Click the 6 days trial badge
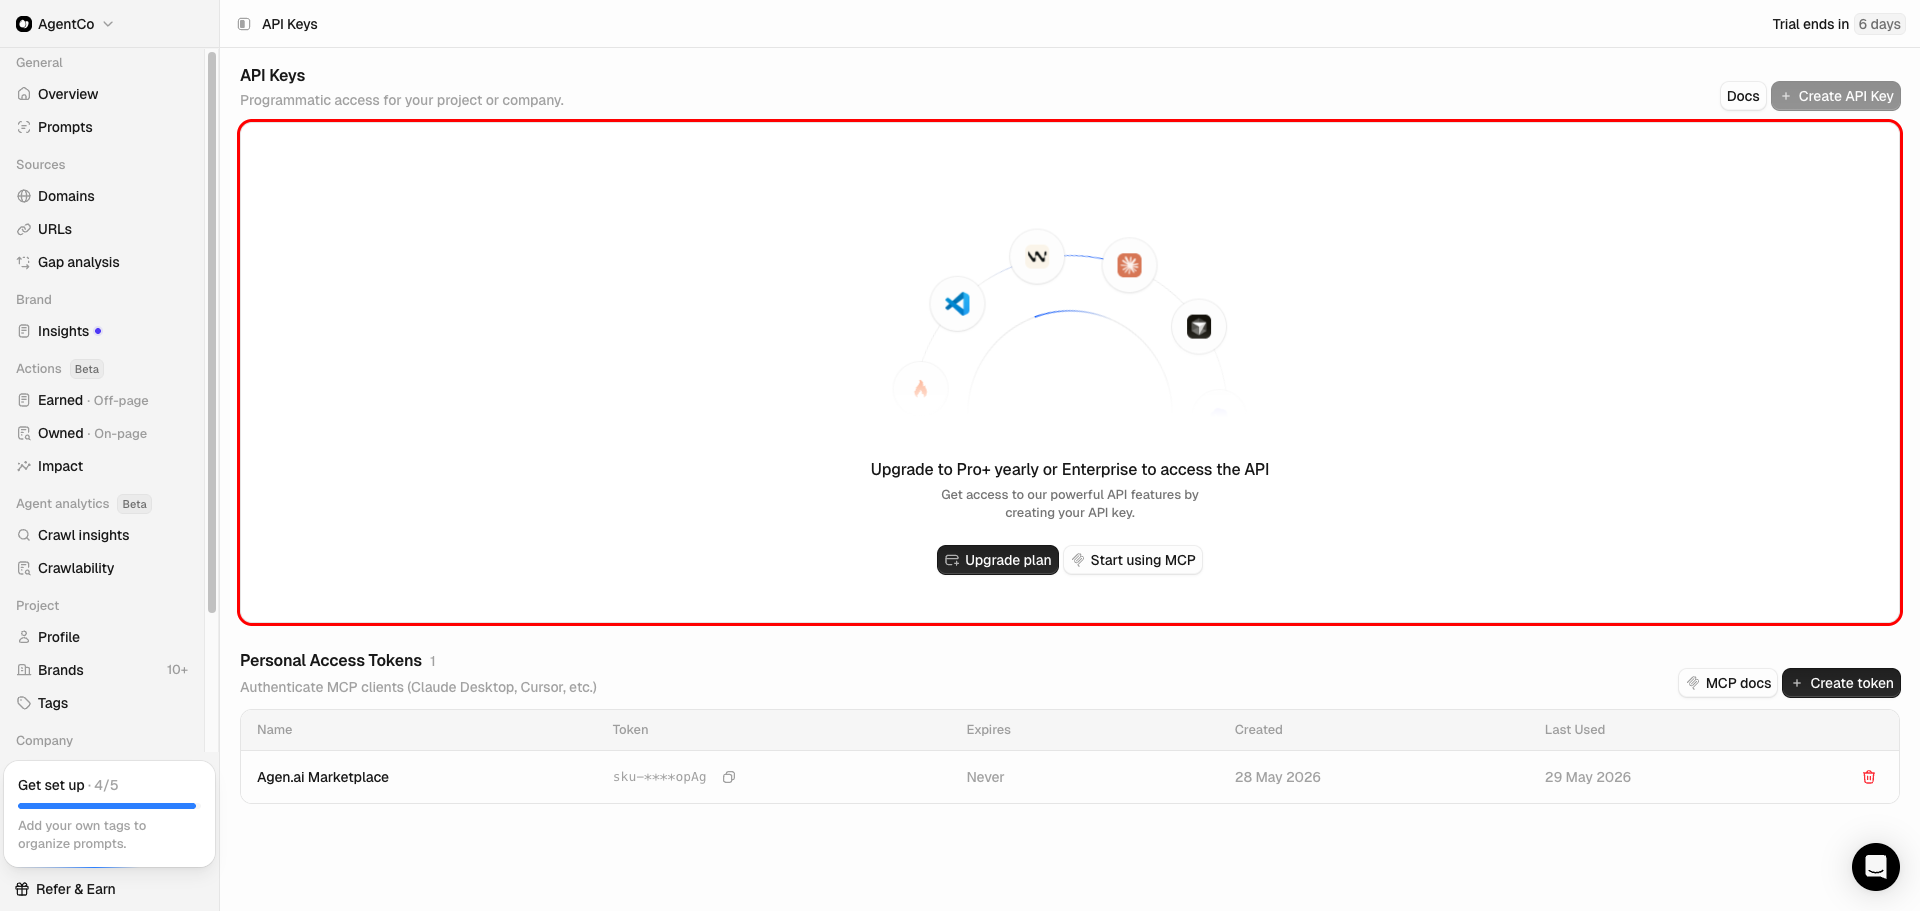1920x911 pixels. (1879, 24)
